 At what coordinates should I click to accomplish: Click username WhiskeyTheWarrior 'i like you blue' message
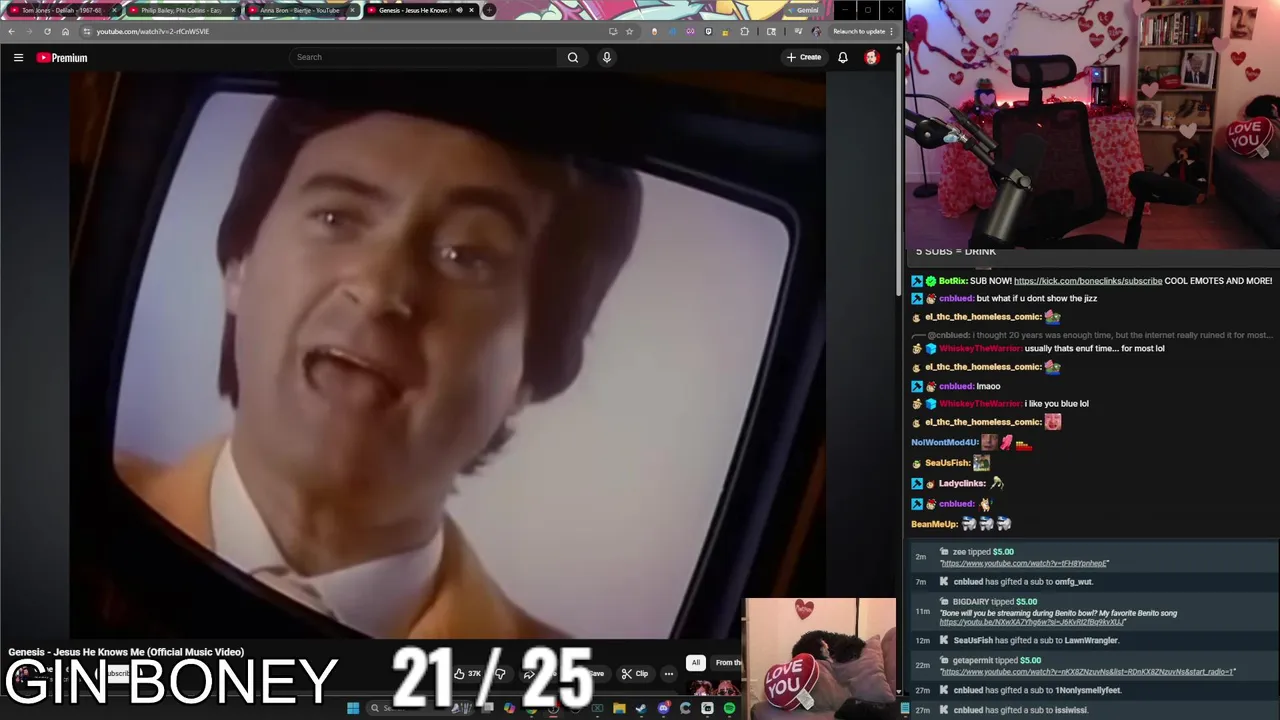point(979,404)
